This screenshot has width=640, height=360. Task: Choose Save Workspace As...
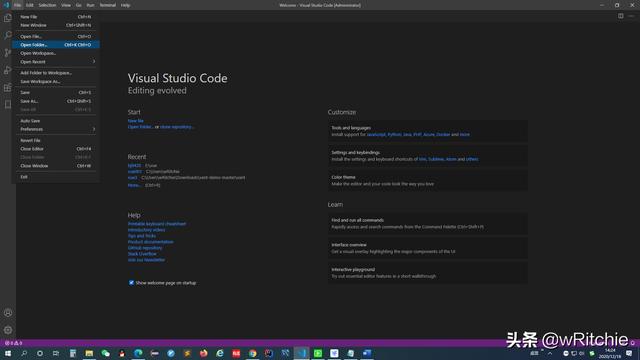pyautogui.click(x=56, y=81)
